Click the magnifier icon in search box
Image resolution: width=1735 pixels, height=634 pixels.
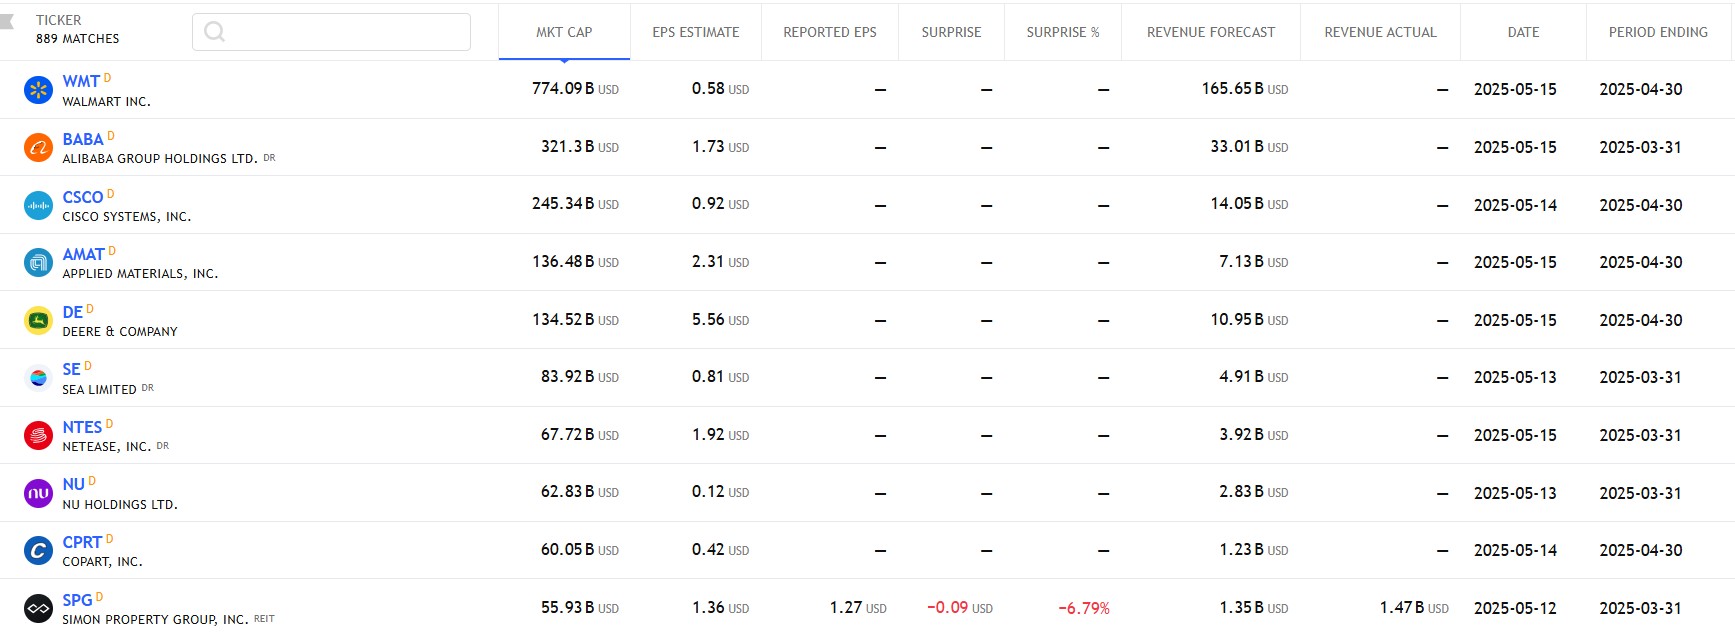(x=214, y=32)
